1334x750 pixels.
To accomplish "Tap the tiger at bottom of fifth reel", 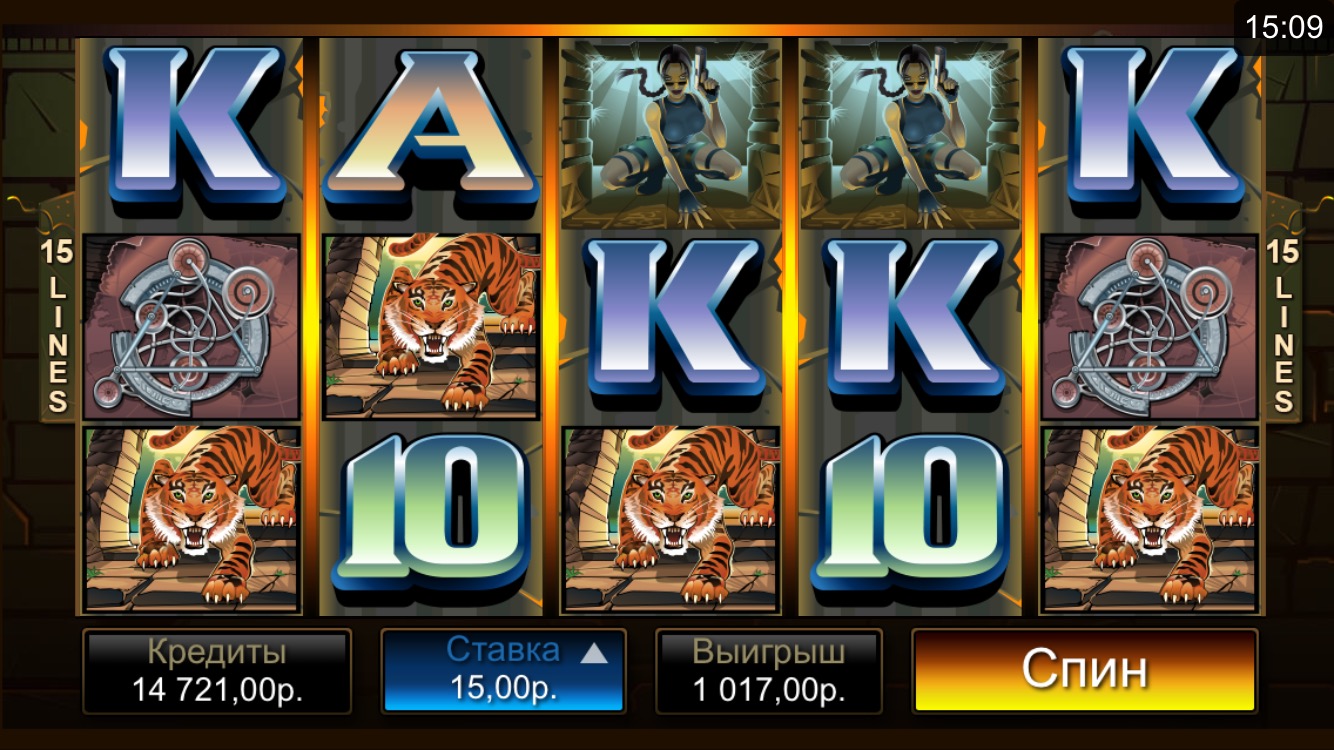I will (x=1150, y=519).
